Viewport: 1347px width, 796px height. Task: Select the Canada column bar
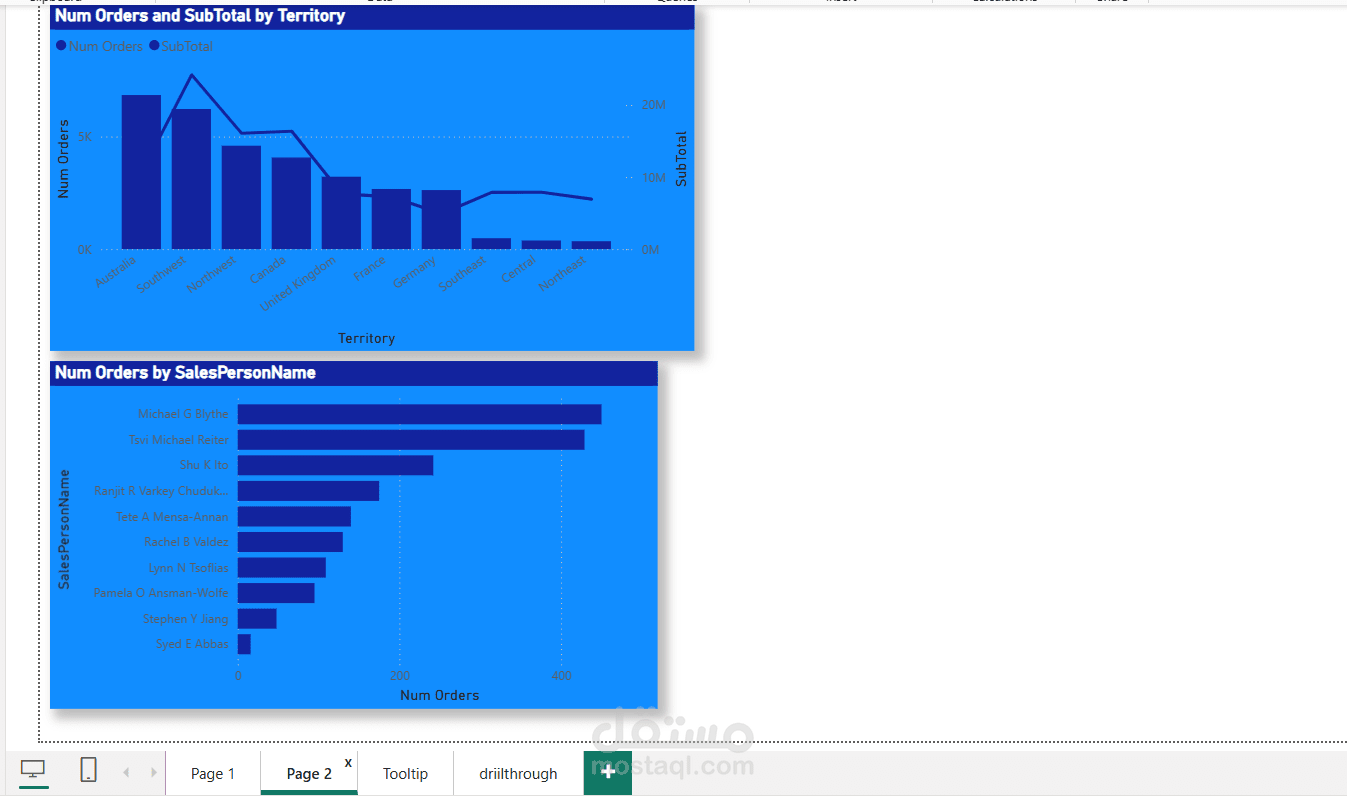click(x=291, y=203)
